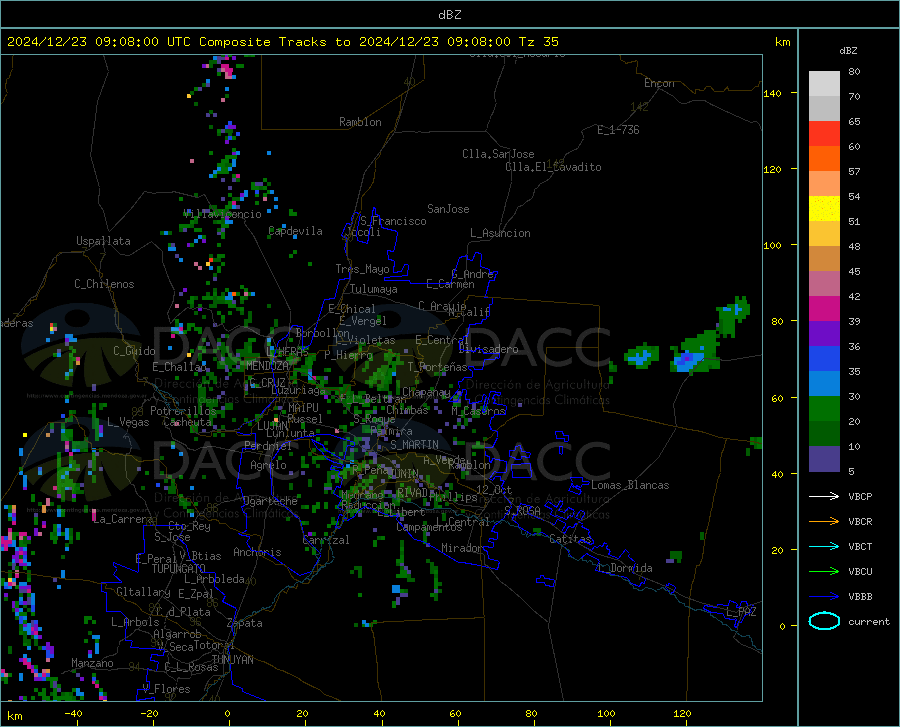This screenshot has width=900, height=727.
Task: Click the C_Chilenos map label
Action: click(104, 284)
